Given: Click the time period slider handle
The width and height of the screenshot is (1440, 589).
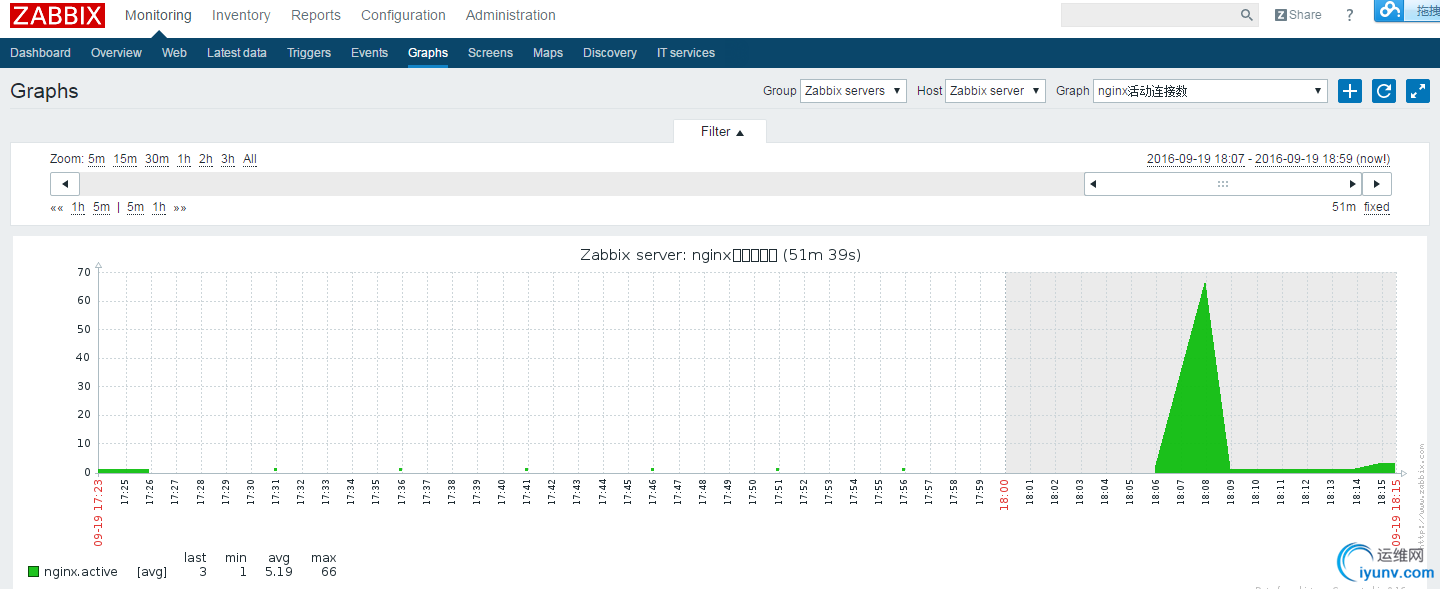Looking at the screenshot, I should click(x=1223, y=184).
